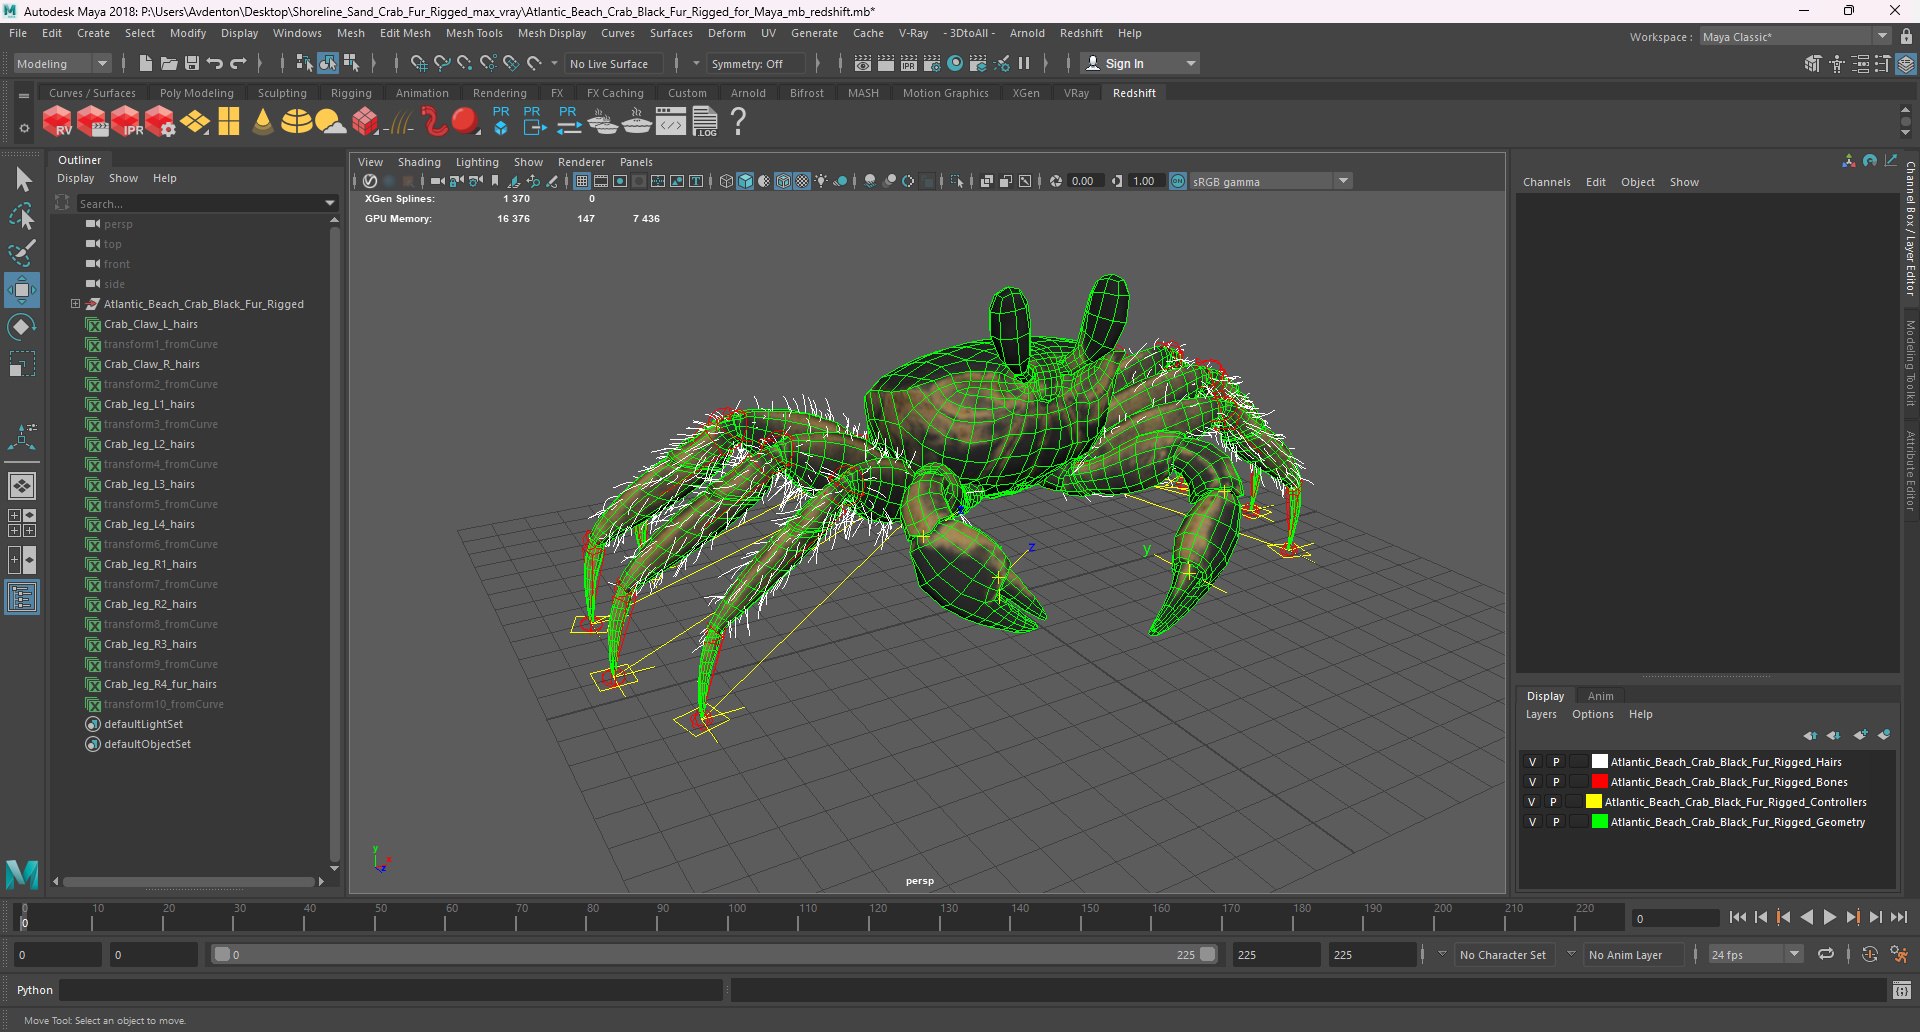Click the Save Scene icon
The image size is (1920, 1032).
pos(192,63)
